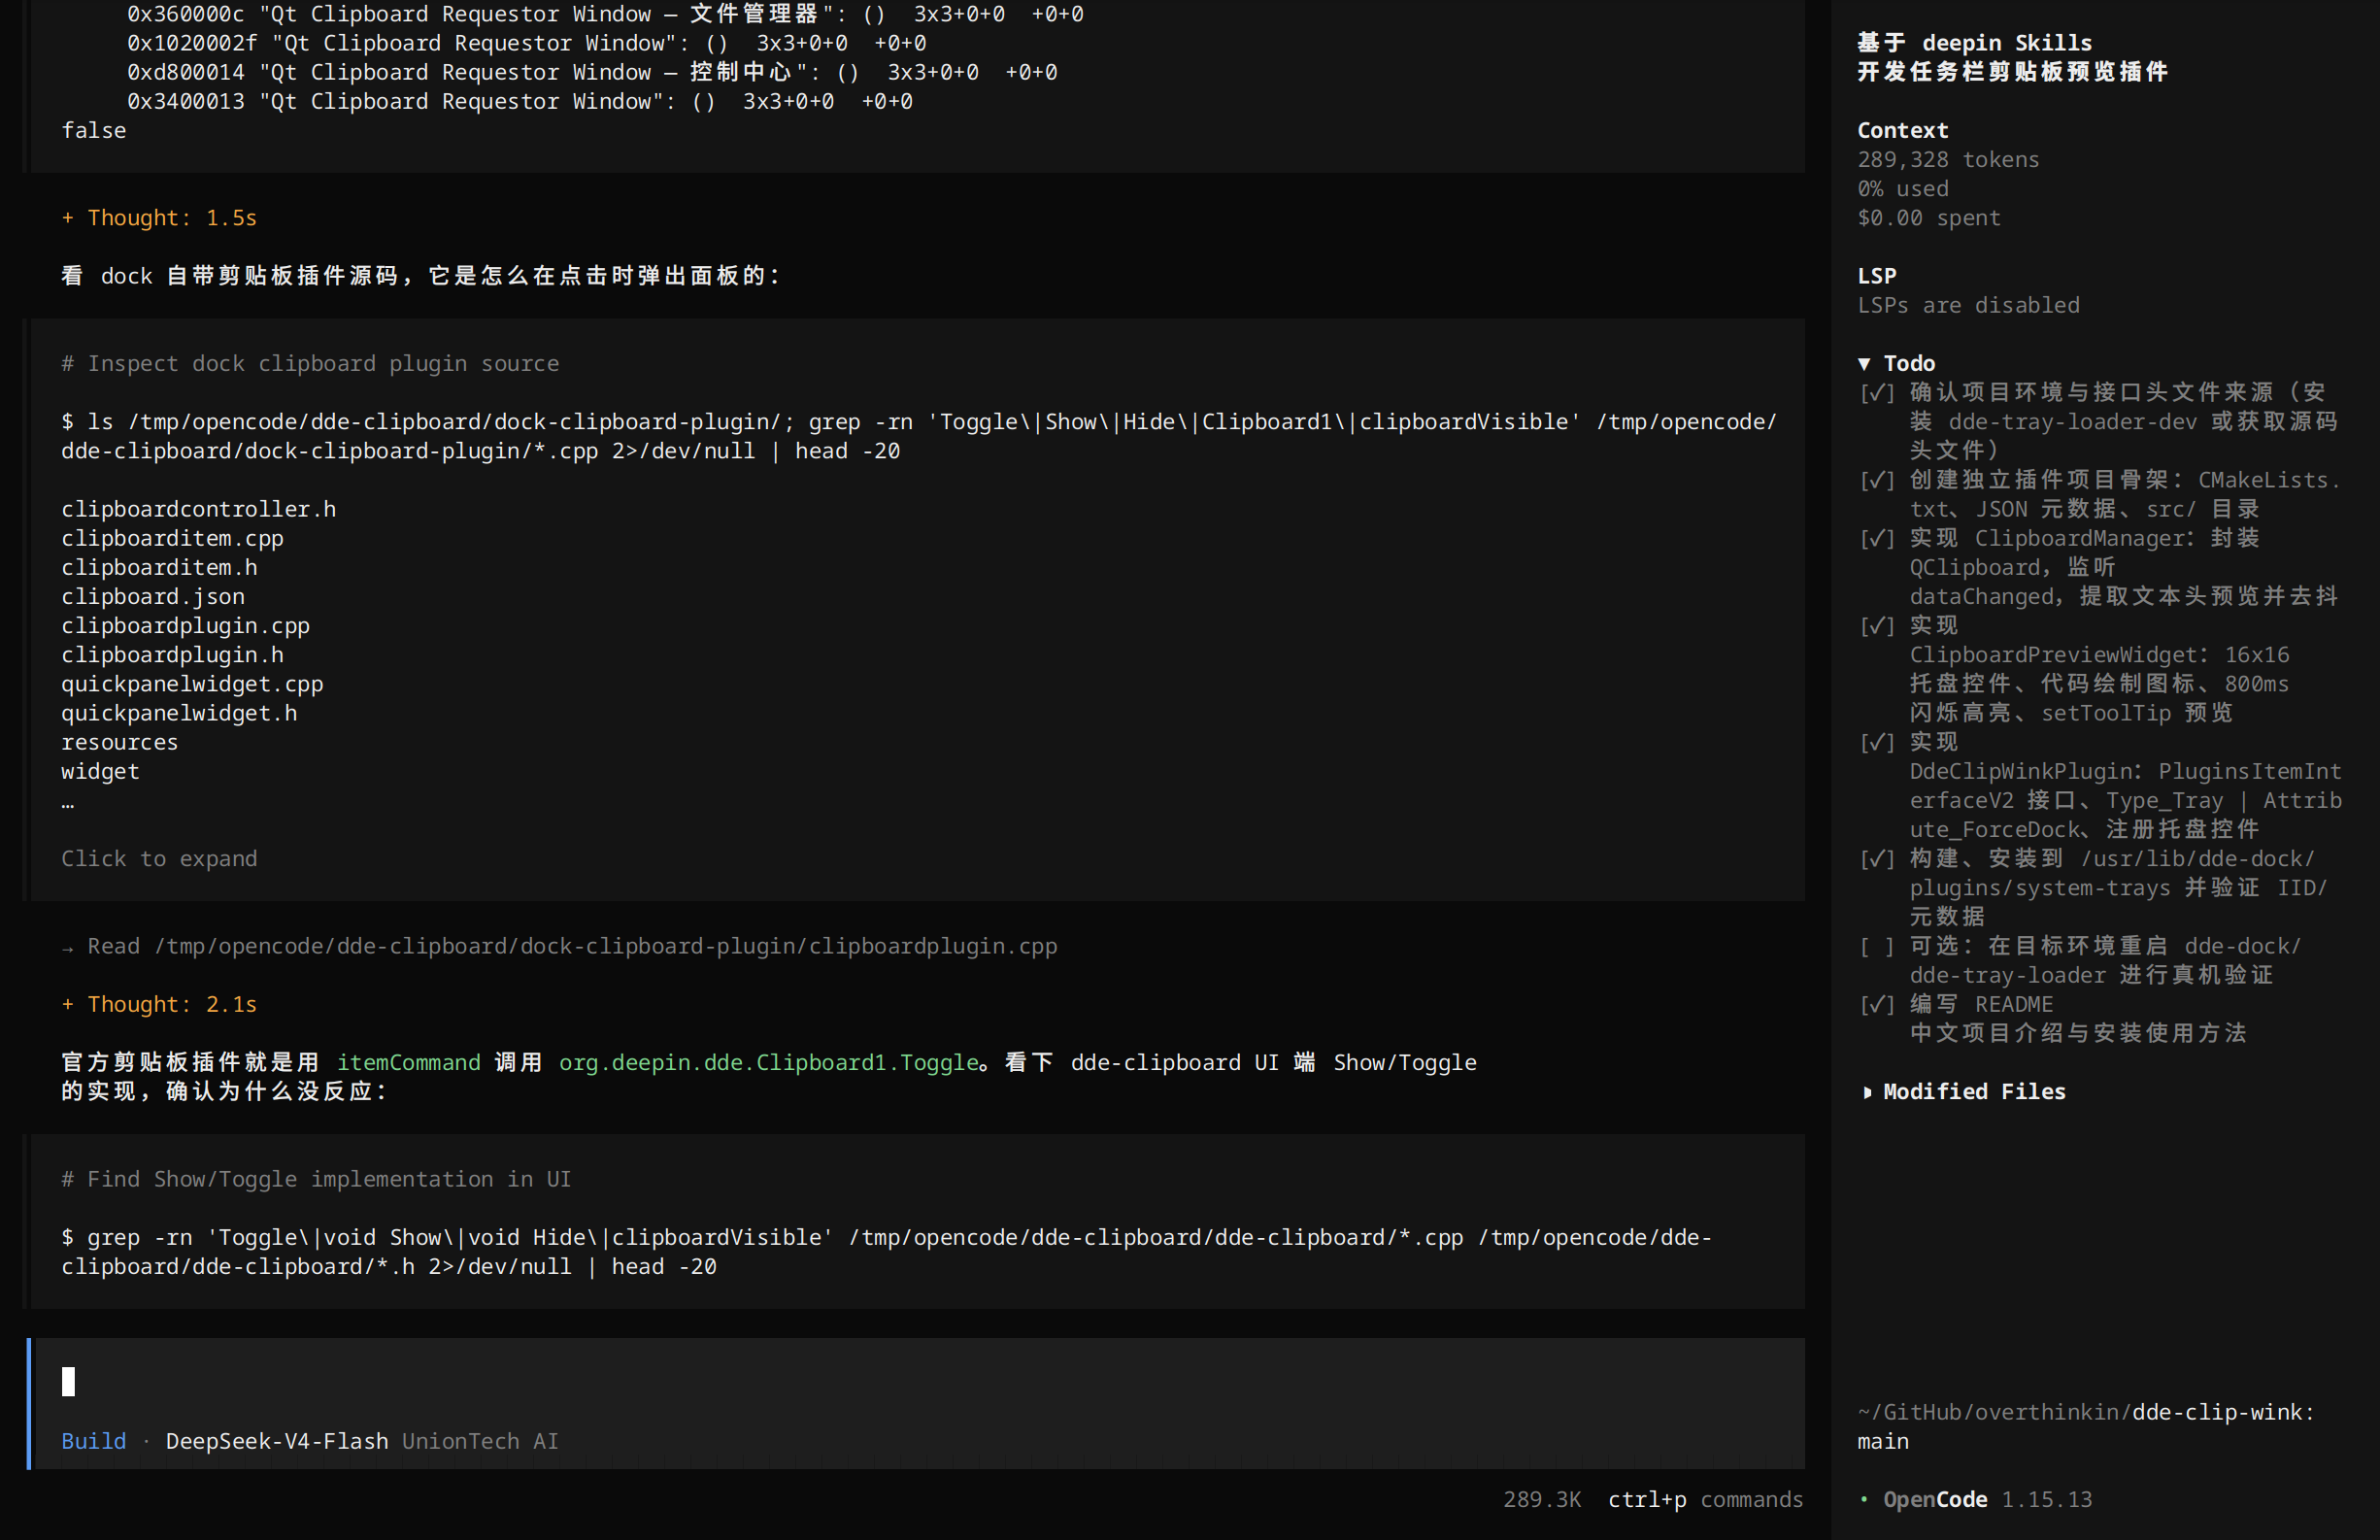Click 'LSPs are disabled' text
Image resolution: width=2380 pixels, height=1540 pixels.
1968,305
